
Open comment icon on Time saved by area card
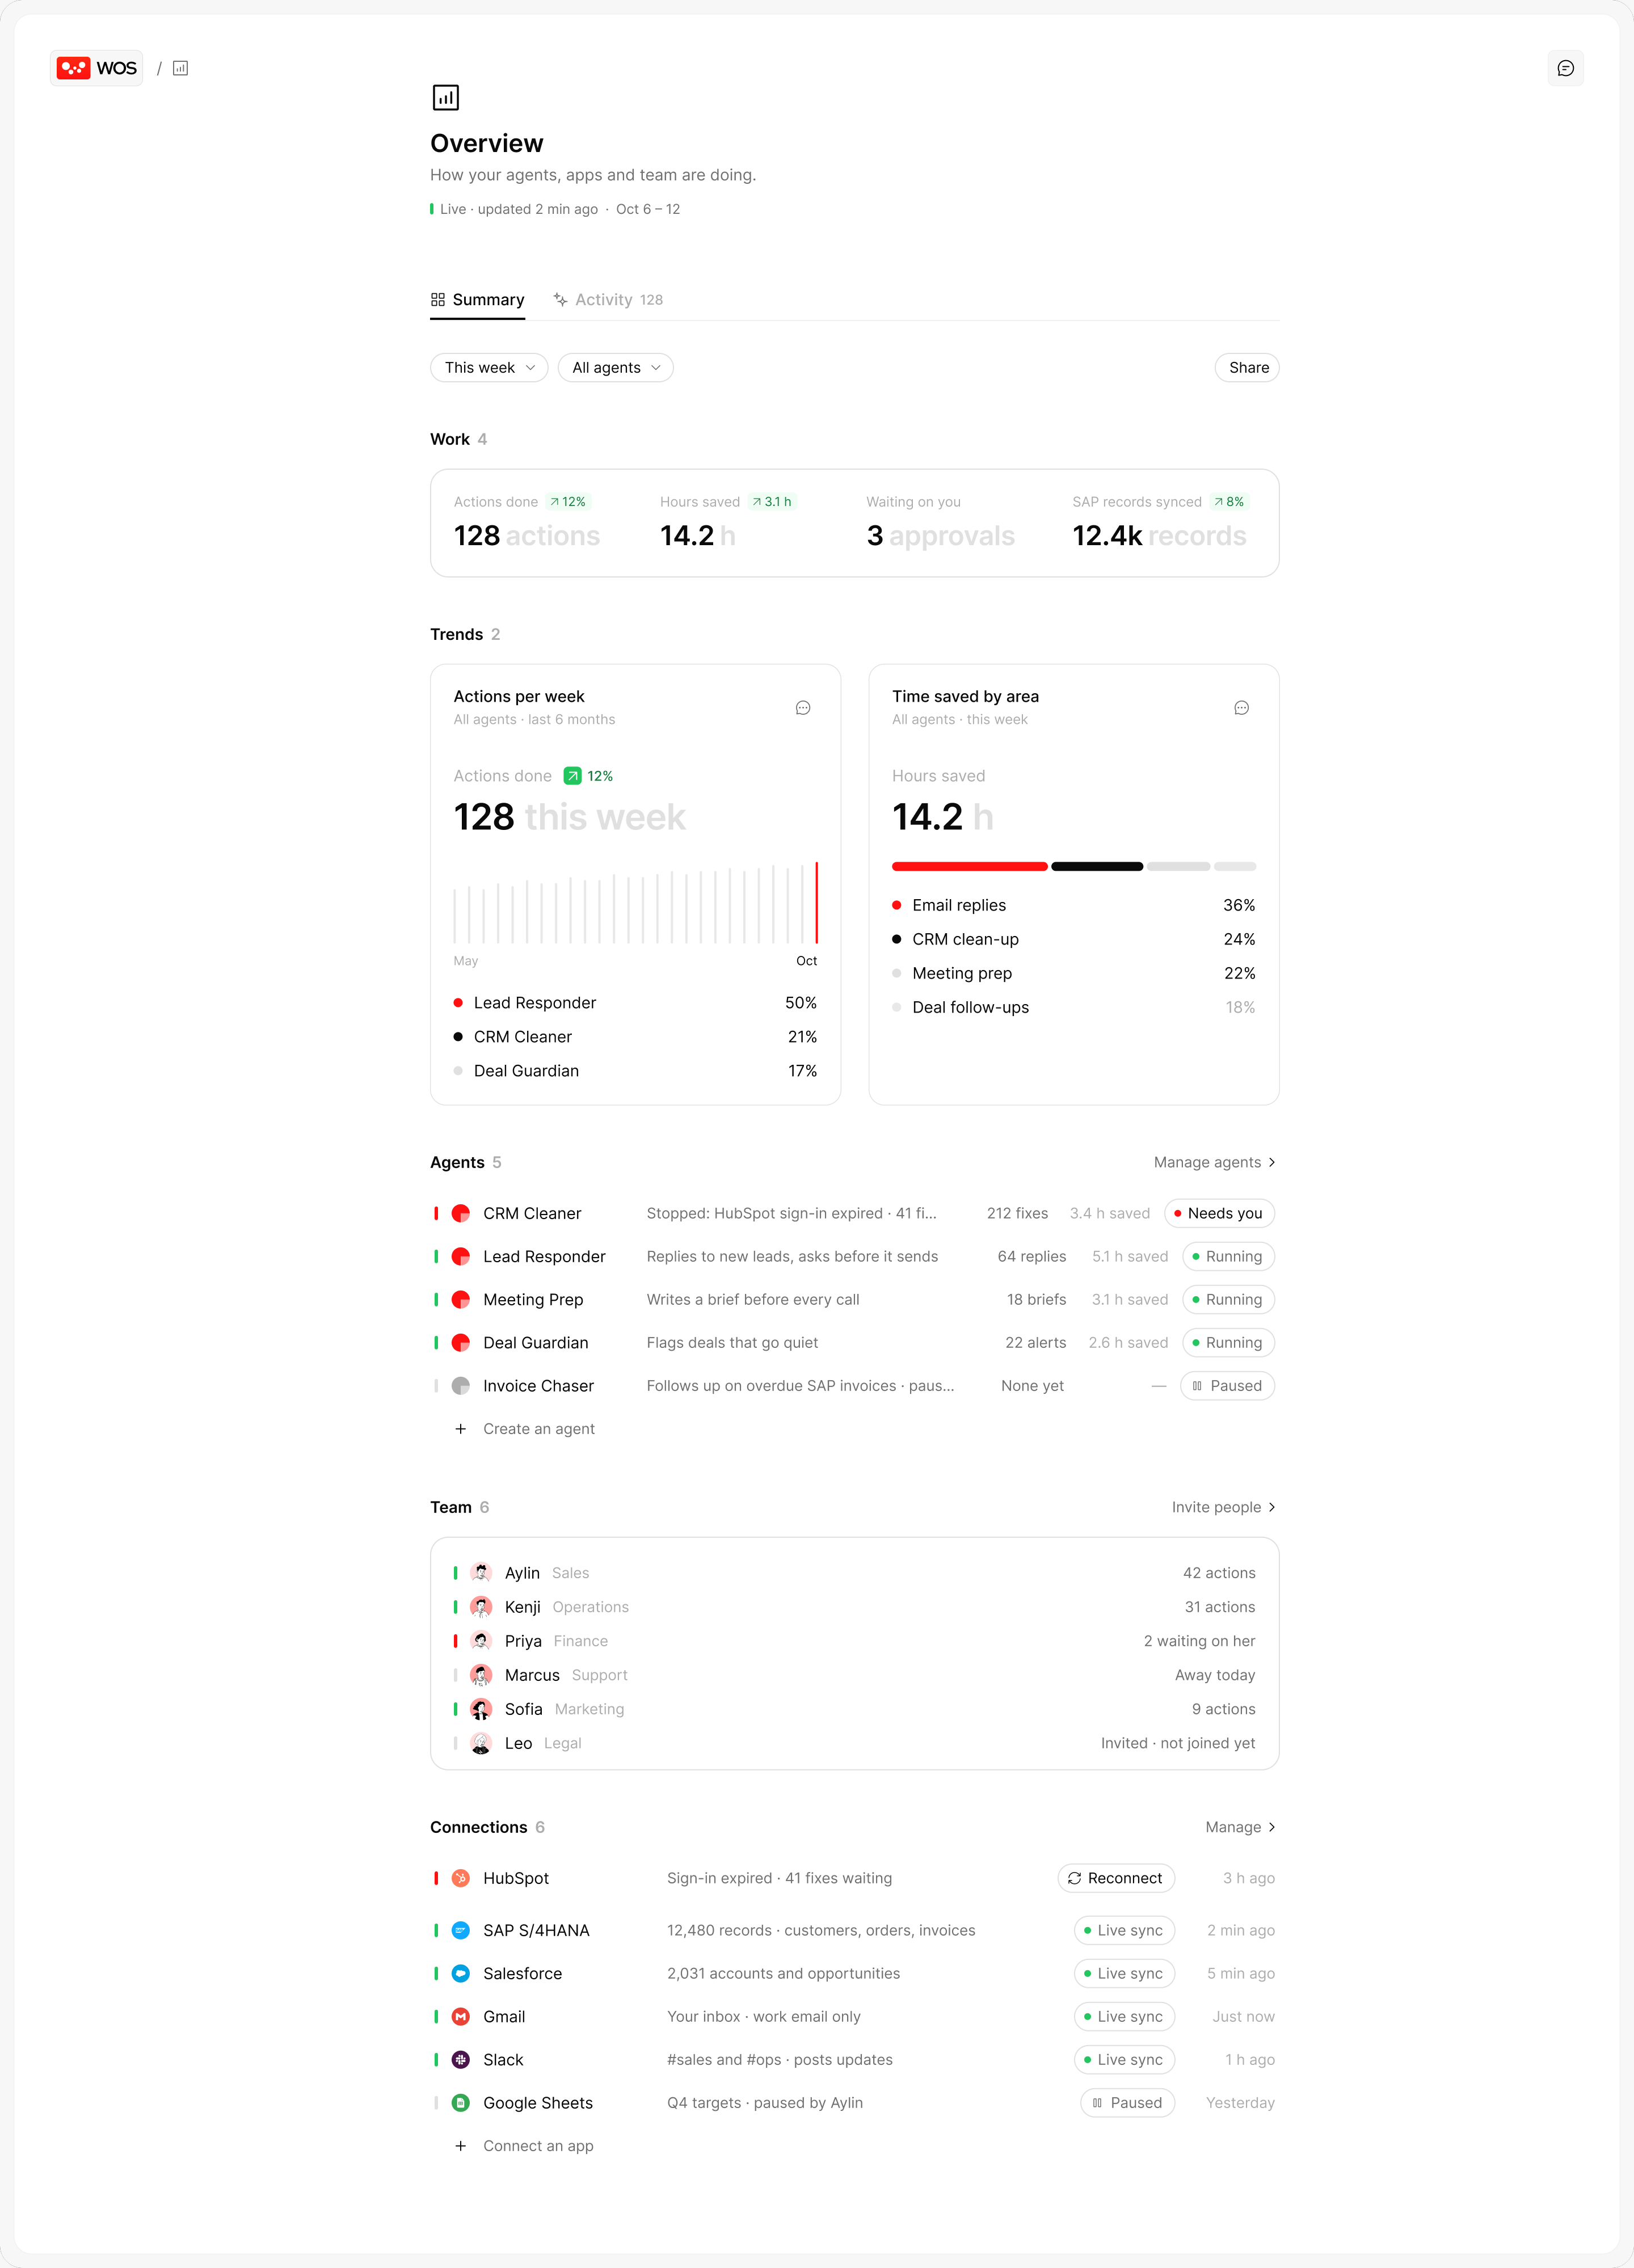click(x=1241, y=708)
